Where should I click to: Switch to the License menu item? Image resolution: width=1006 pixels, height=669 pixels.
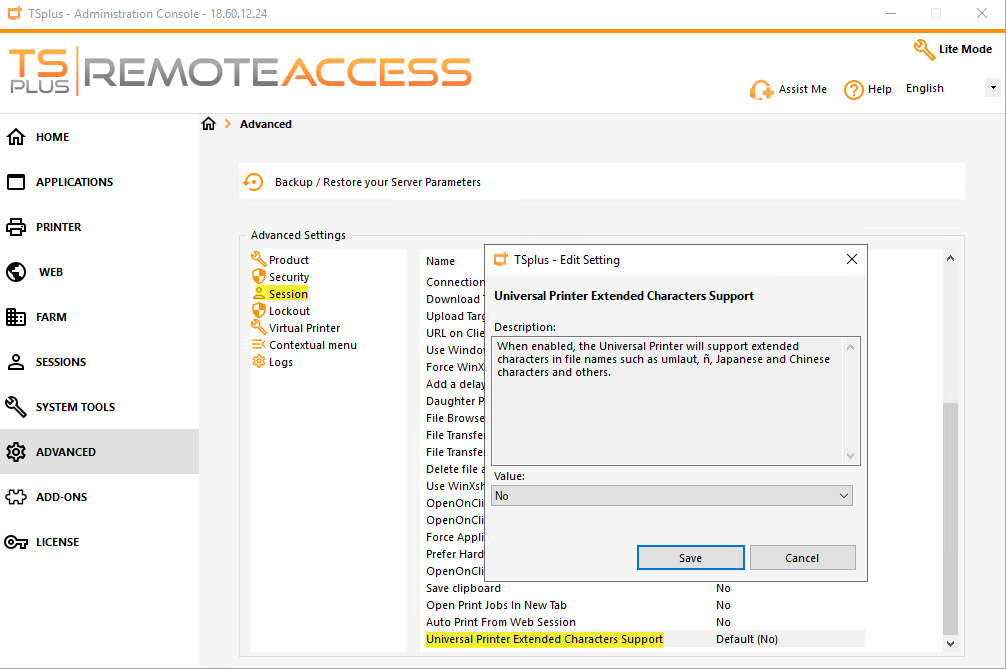point(57,542)
